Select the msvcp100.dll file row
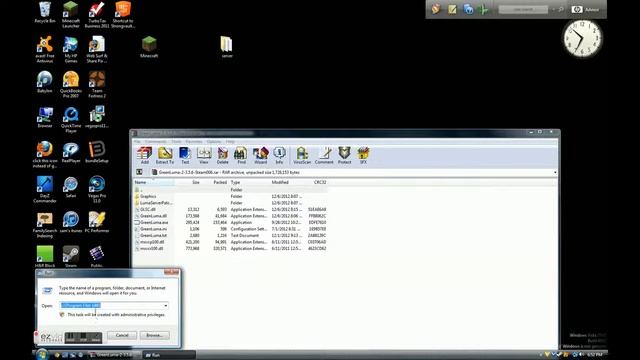Screen dimensions: 640x360 pos(231,242)
